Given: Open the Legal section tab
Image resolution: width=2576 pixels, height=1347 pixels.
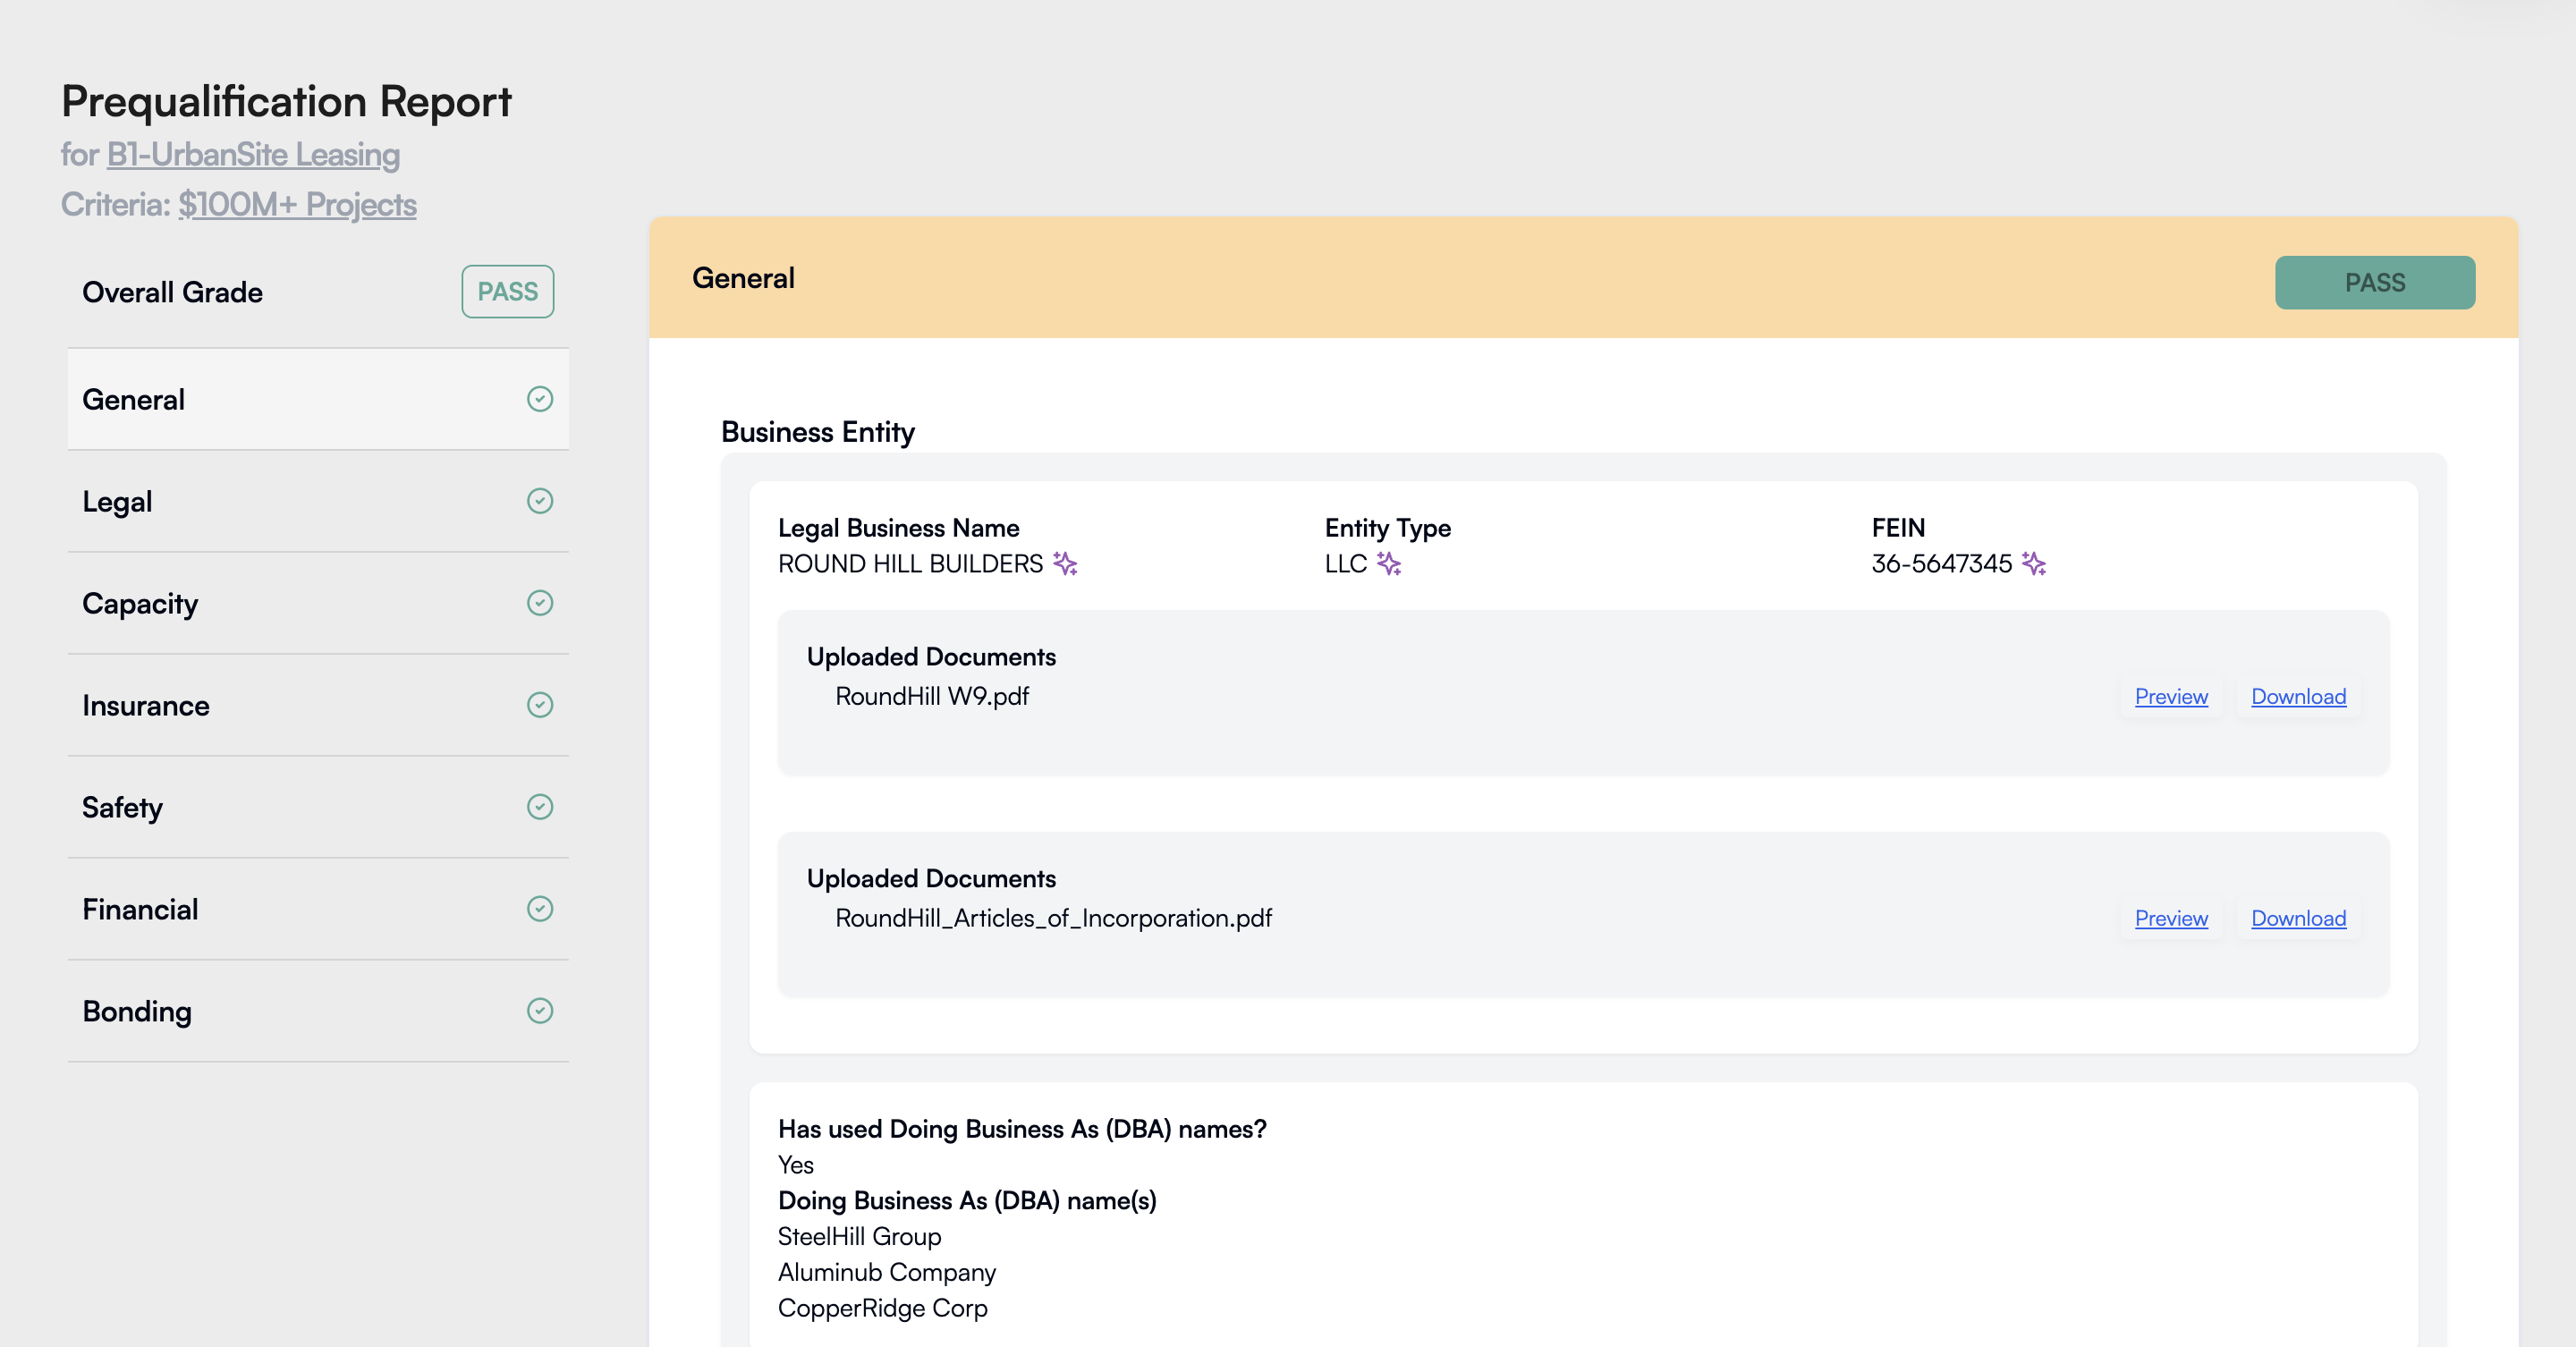Looking at the screenshot, I should 318,501.
